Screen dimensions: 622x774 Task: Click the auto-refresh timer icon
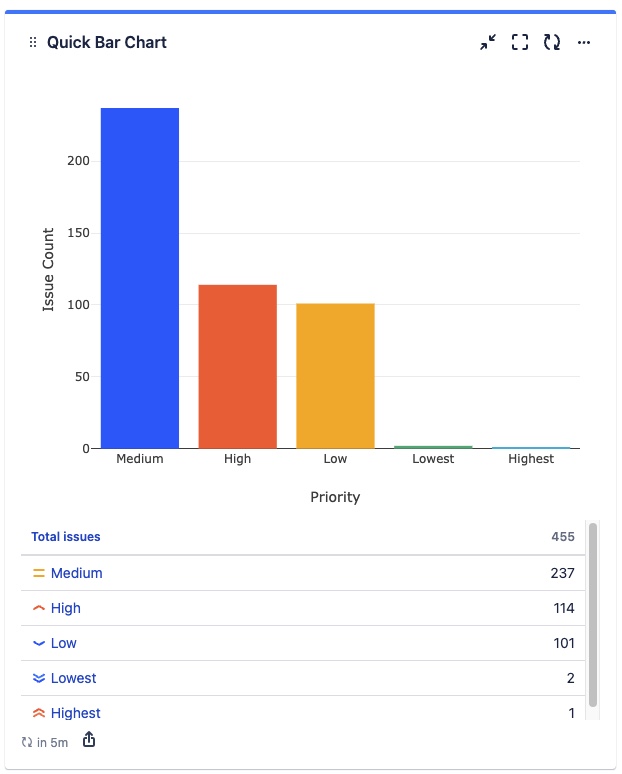(x=27, y=743)
